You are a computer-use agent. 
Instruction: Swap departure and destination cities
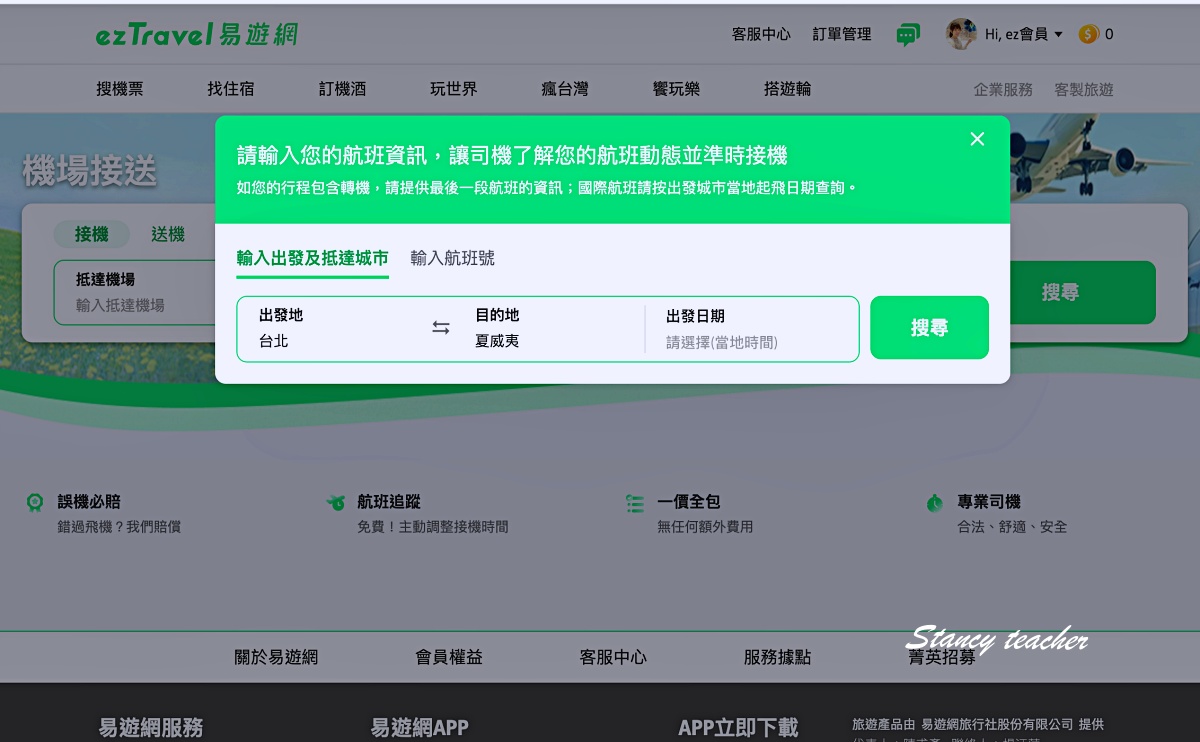(x=441, y=328)
